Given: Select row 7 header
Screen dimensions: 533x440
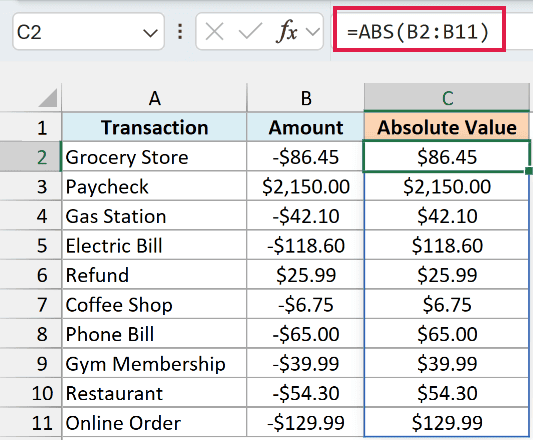Looking at the screenshot, I should 31,305.
